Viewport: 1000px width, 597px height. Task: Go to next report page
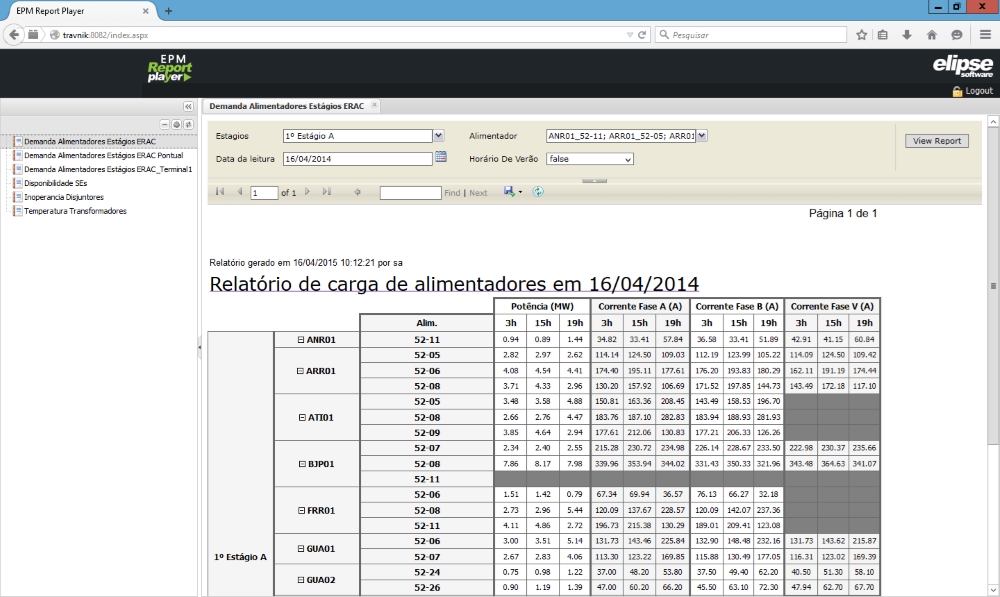pyautogui.click(x=307, y=192)
